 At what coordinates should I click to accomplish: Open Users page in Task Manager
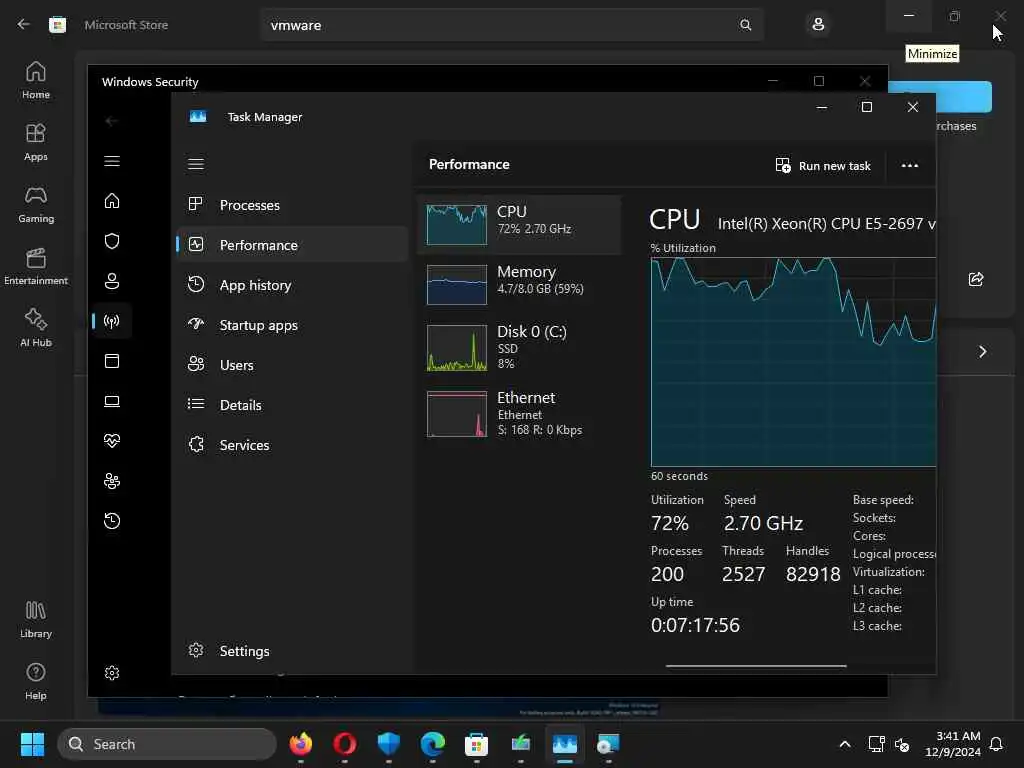[x=292, y=364]
